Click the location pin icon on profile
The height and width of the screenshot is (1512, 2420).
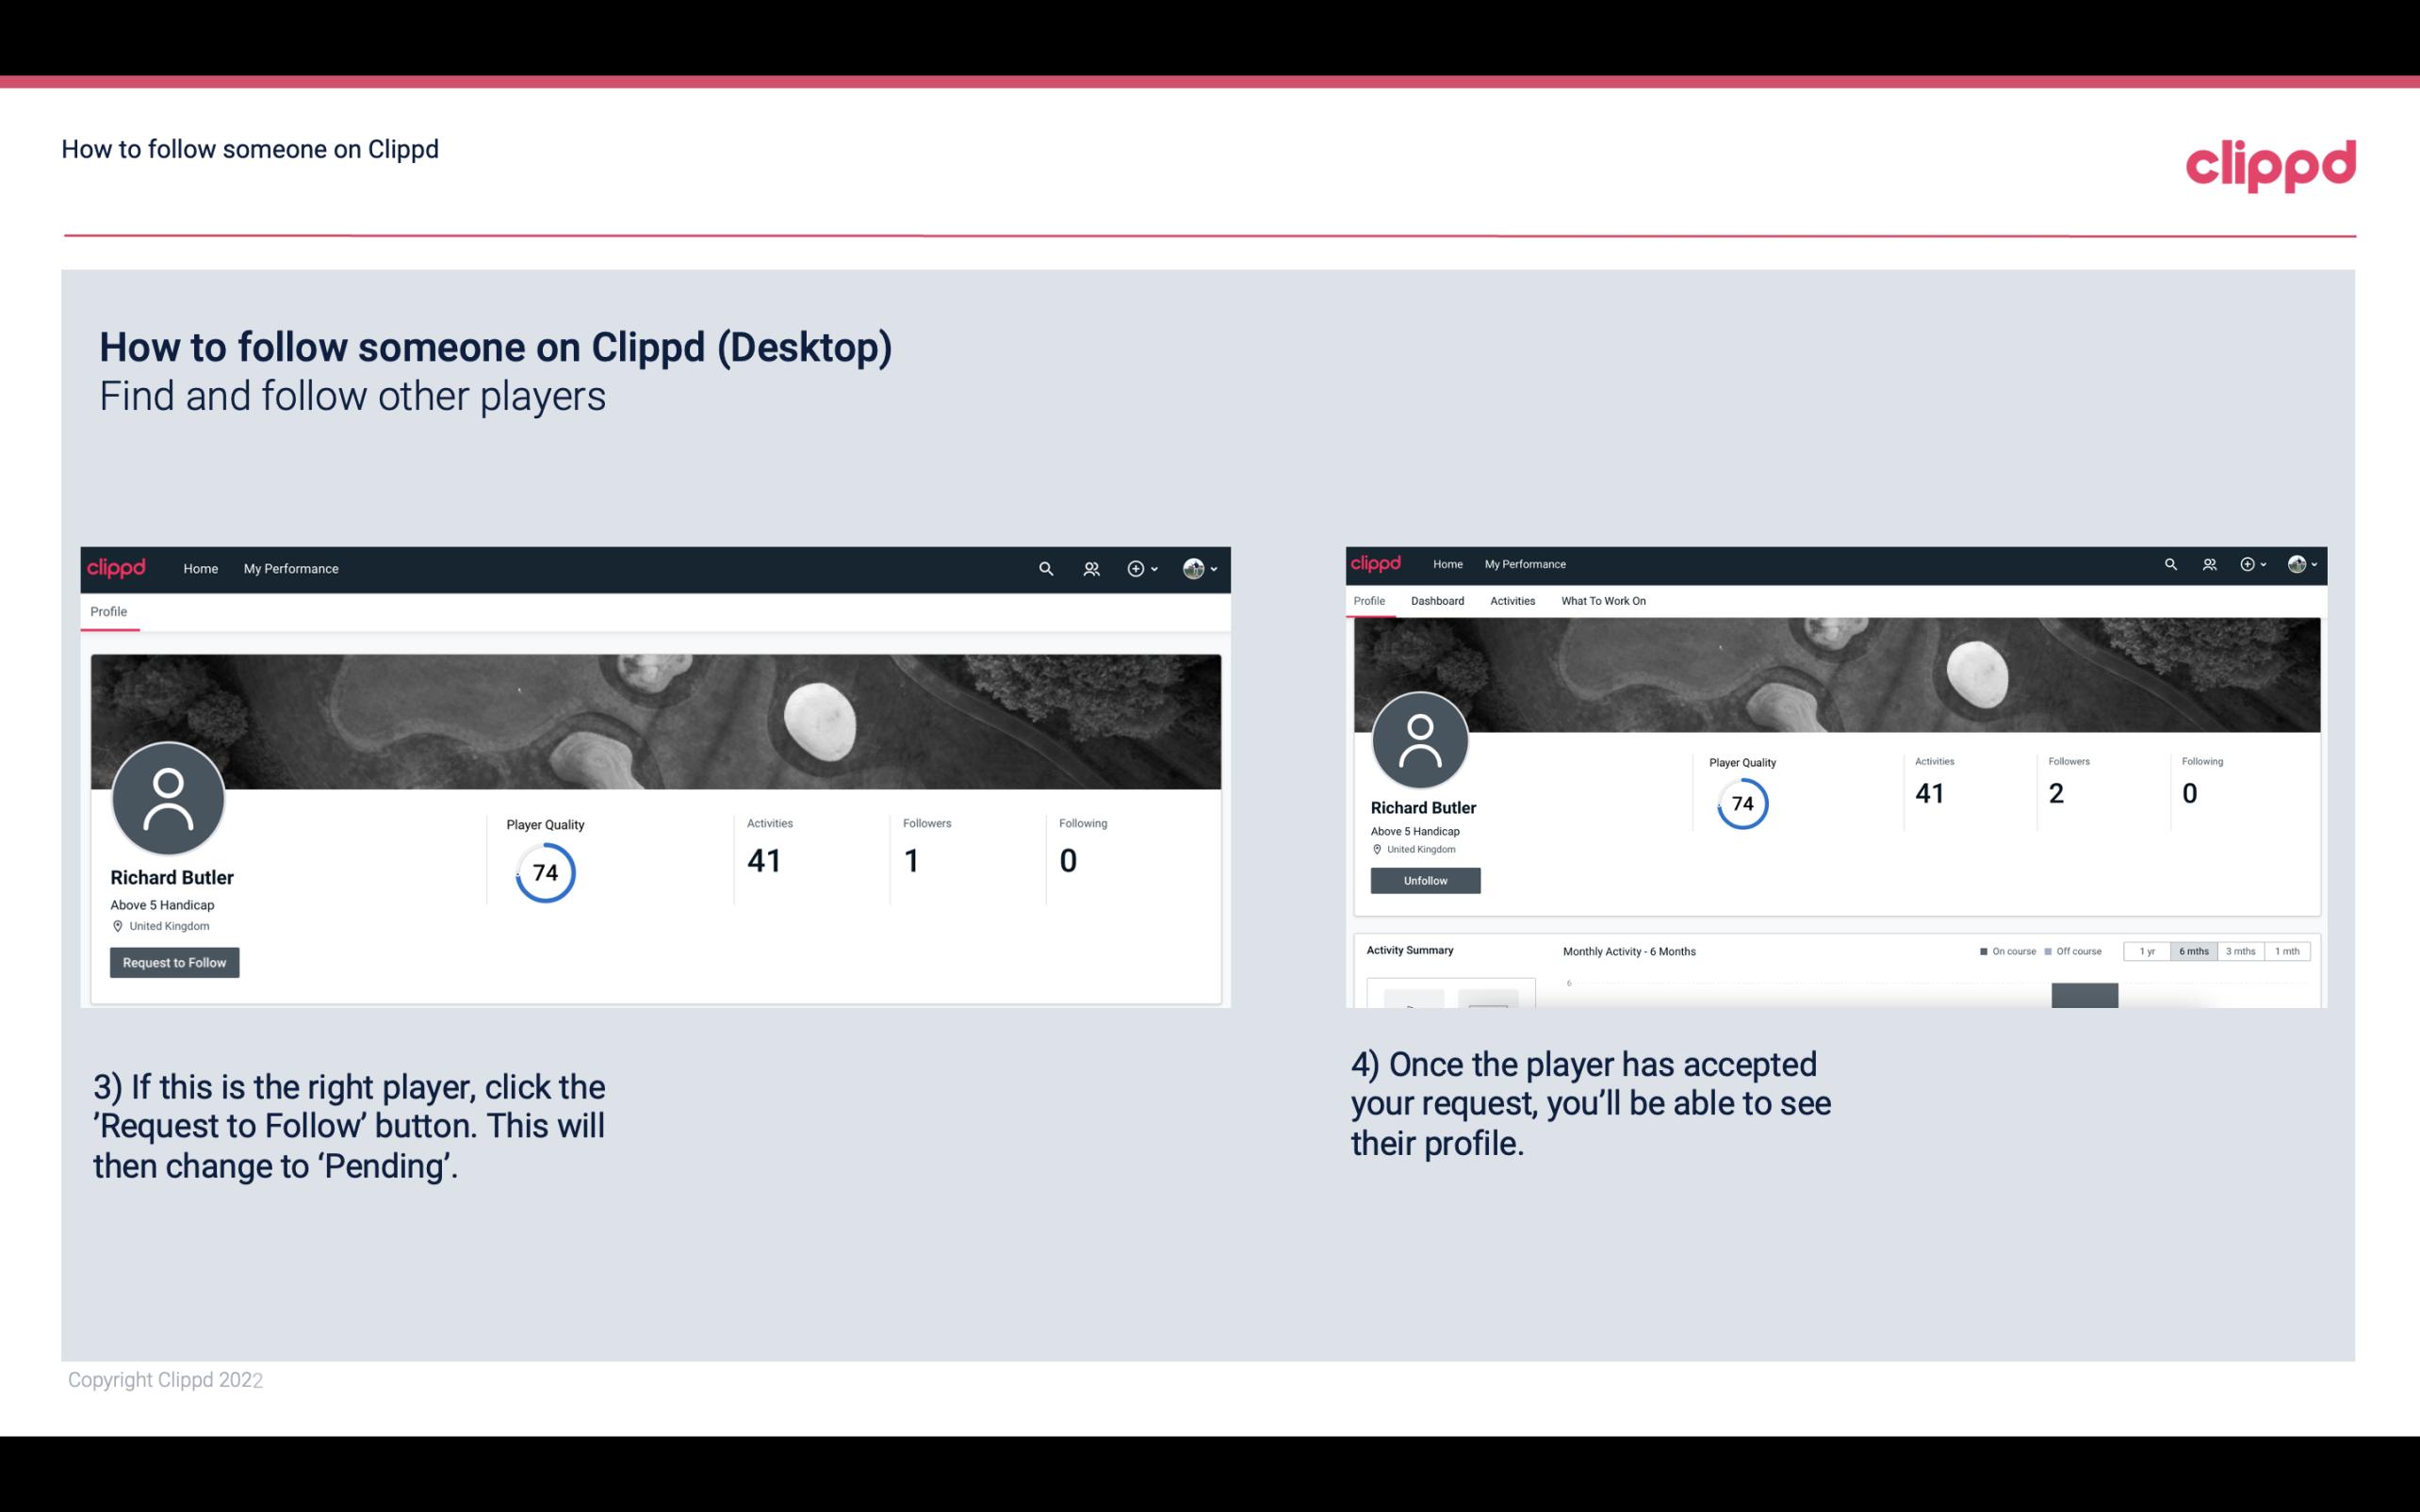[117, 925]
